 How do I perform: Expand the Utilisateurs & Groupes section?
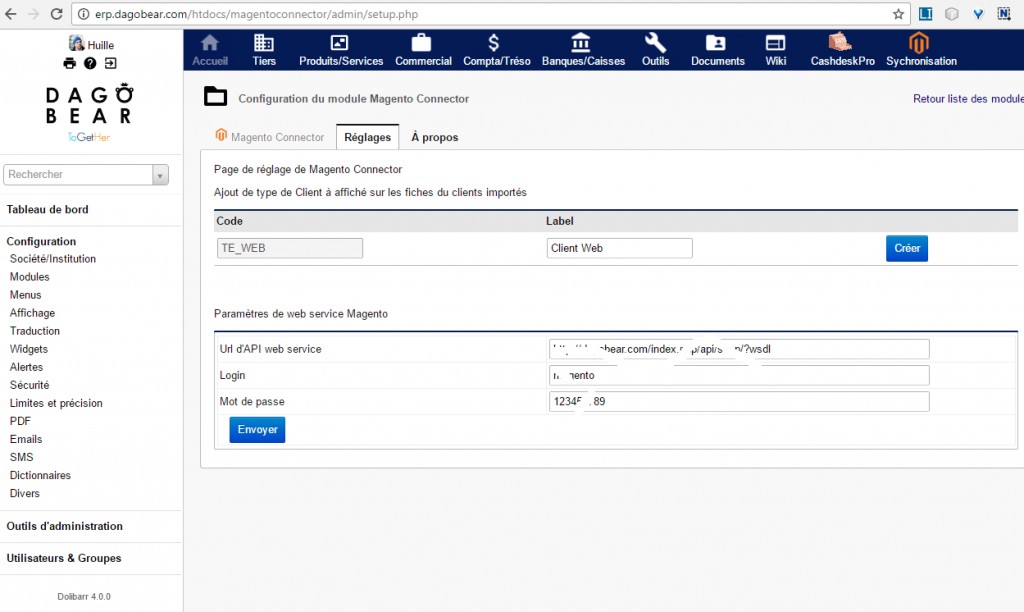point(64,558)
